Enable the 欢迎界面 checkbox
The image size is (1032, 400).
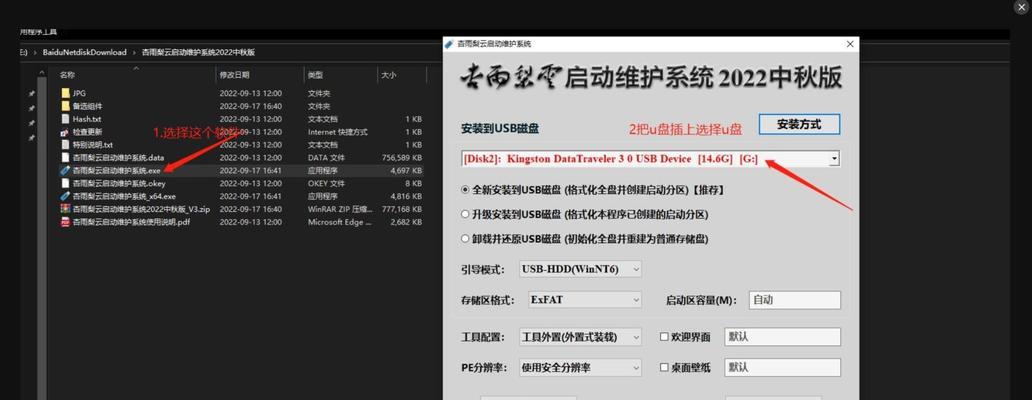(x=664, y=337)
